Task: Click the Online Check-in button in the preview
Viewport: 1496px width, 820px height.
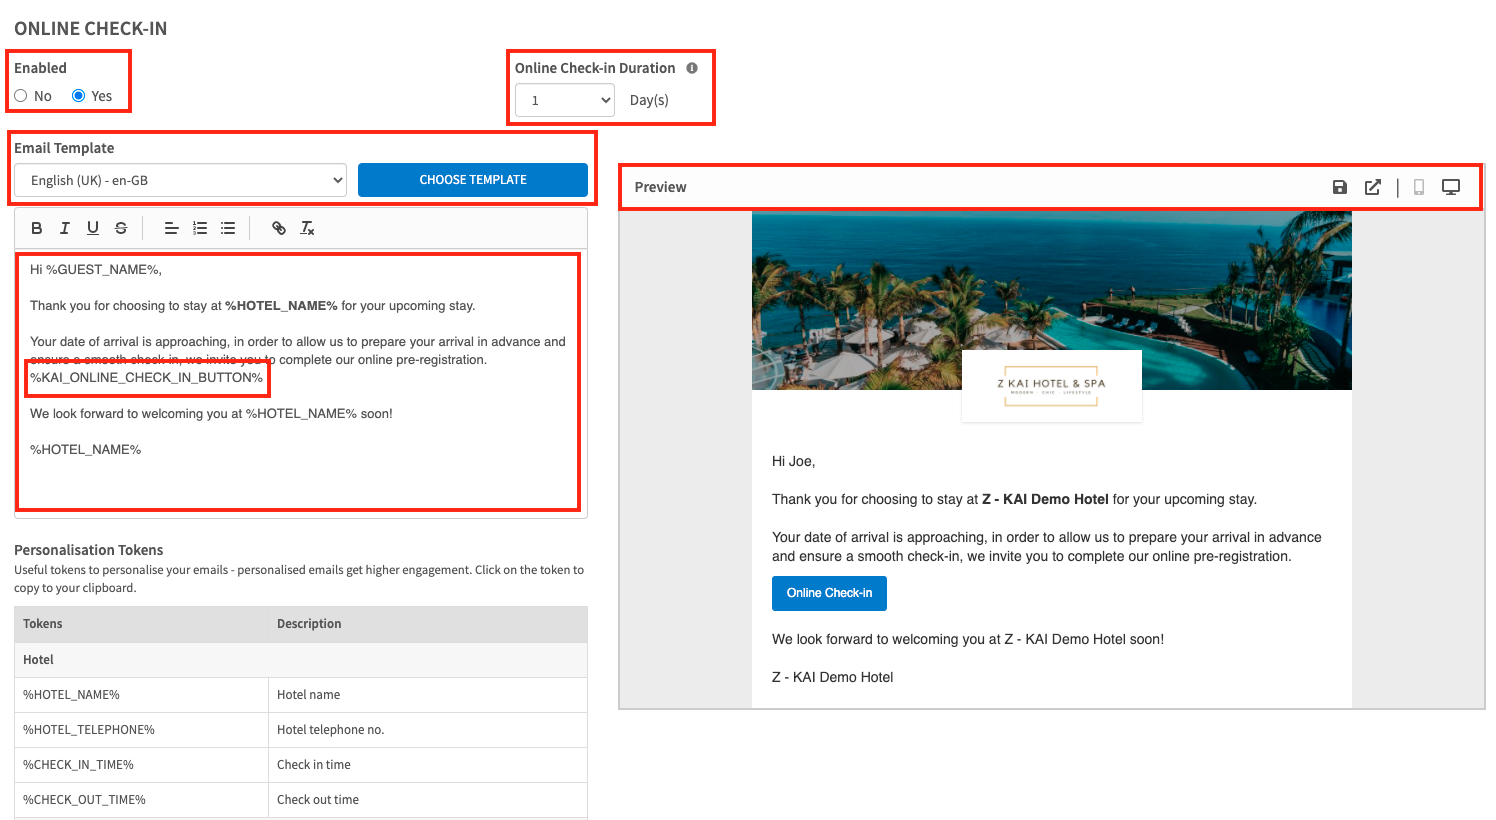Action: coord(829,593)
